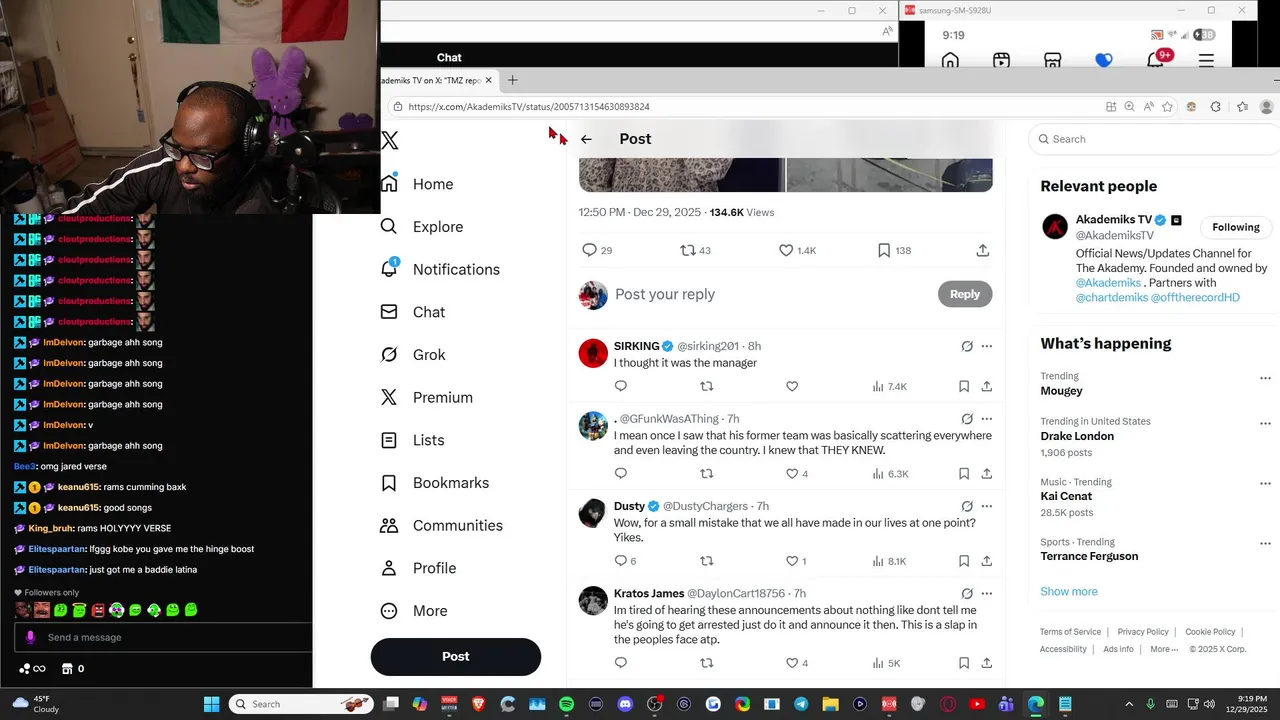This screenshot has height=720, width=1280.
Task: Open trending topic Drake London
Action: pos(1077,436)
